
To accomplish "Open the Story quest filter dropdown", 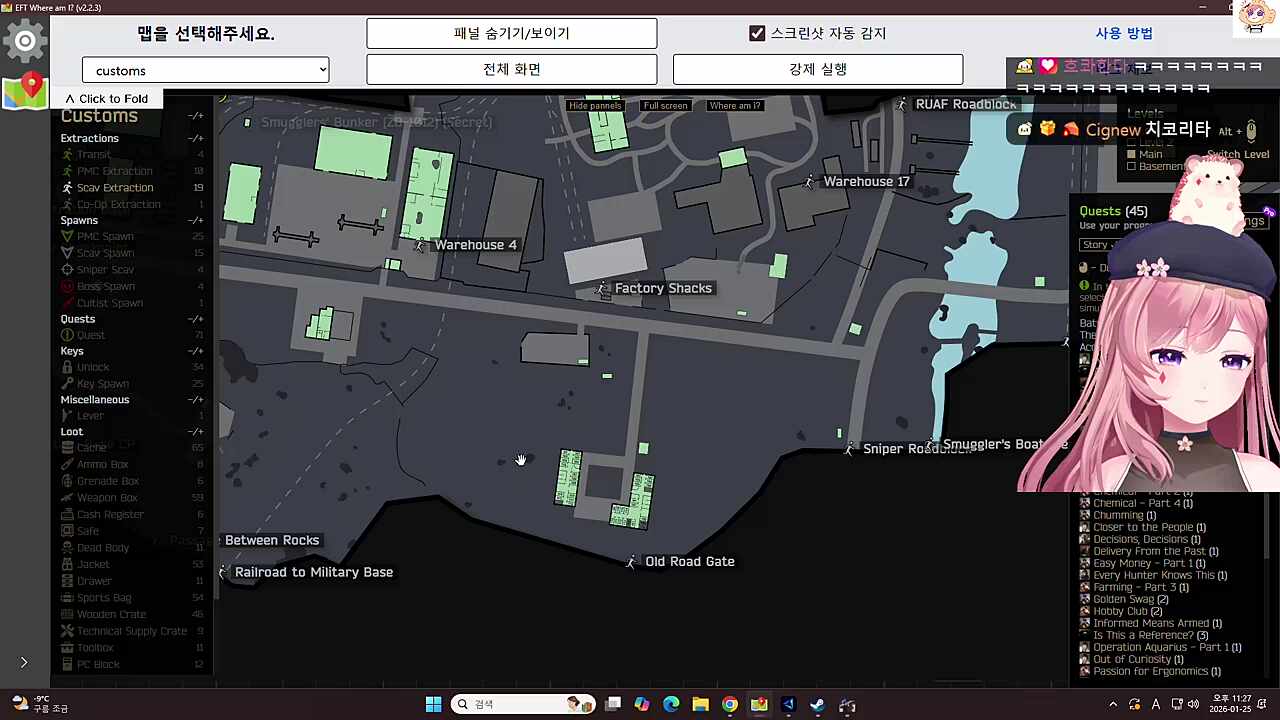I will pos(1100,245).
